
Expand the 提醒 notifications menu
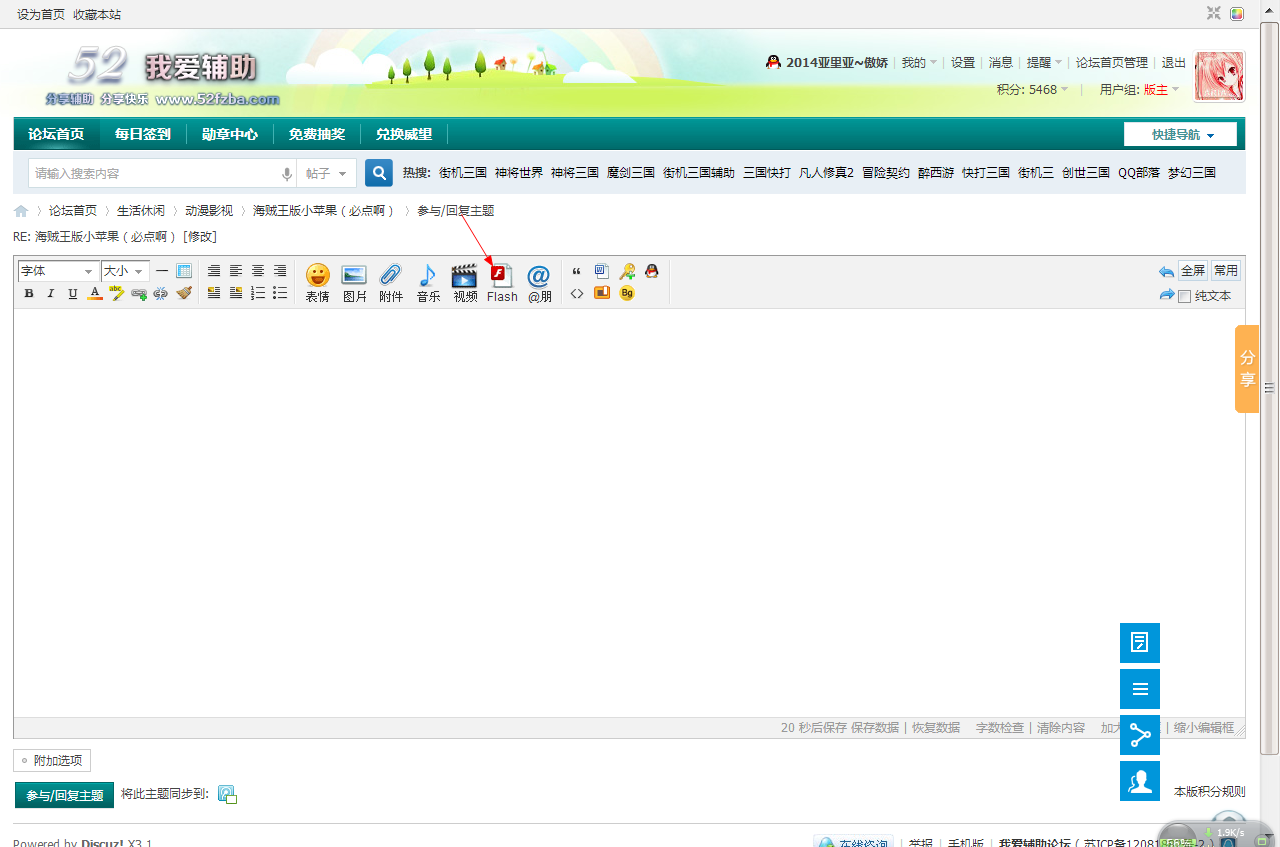tap(1044, 62)
